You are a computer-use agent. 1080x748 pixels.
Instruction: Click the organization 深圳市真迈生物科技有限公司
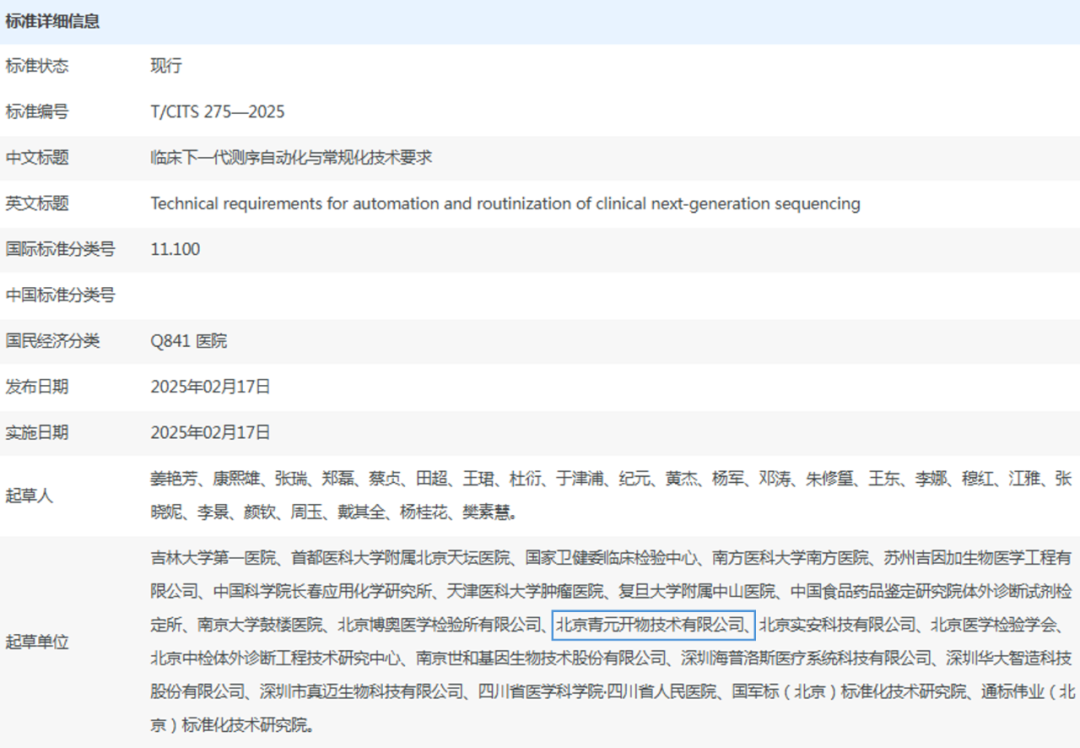[362, 692]
